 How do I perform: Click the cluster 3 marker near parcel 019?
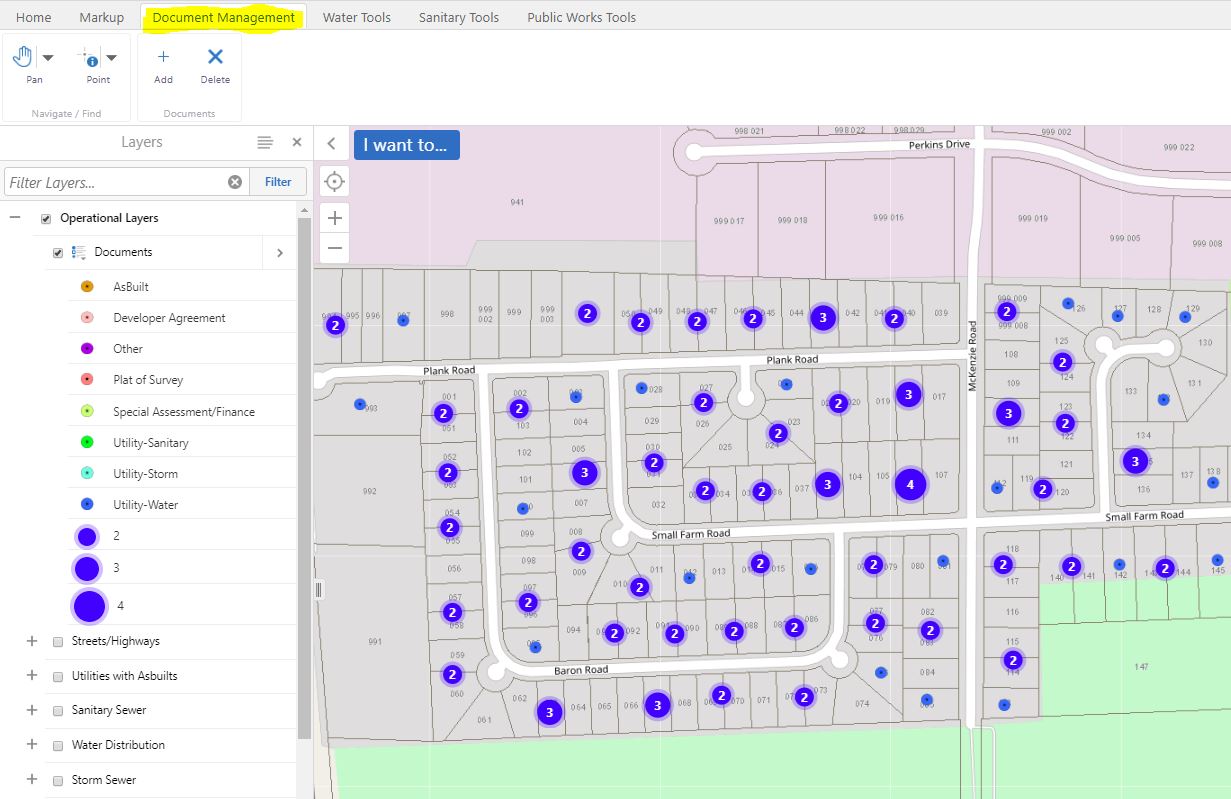[908, 394]
